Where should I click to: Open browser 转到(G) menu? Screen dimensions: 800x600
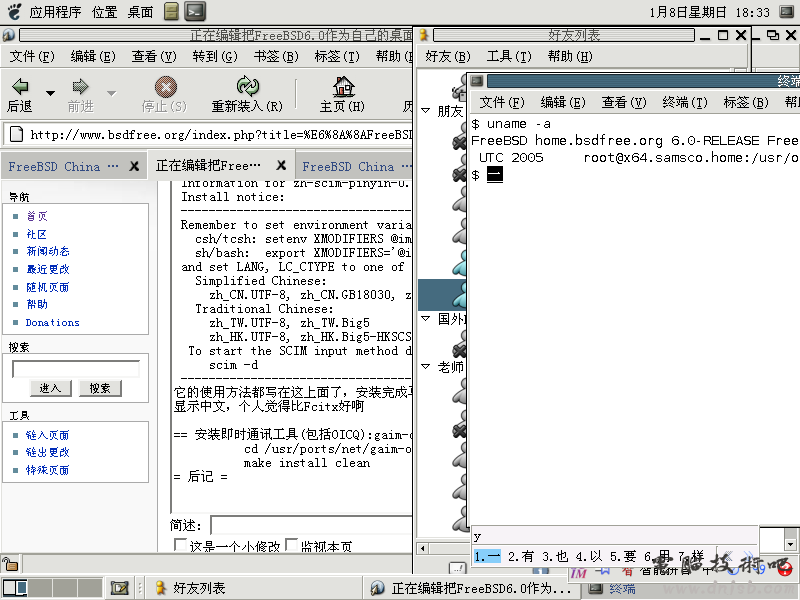[215, 56]
